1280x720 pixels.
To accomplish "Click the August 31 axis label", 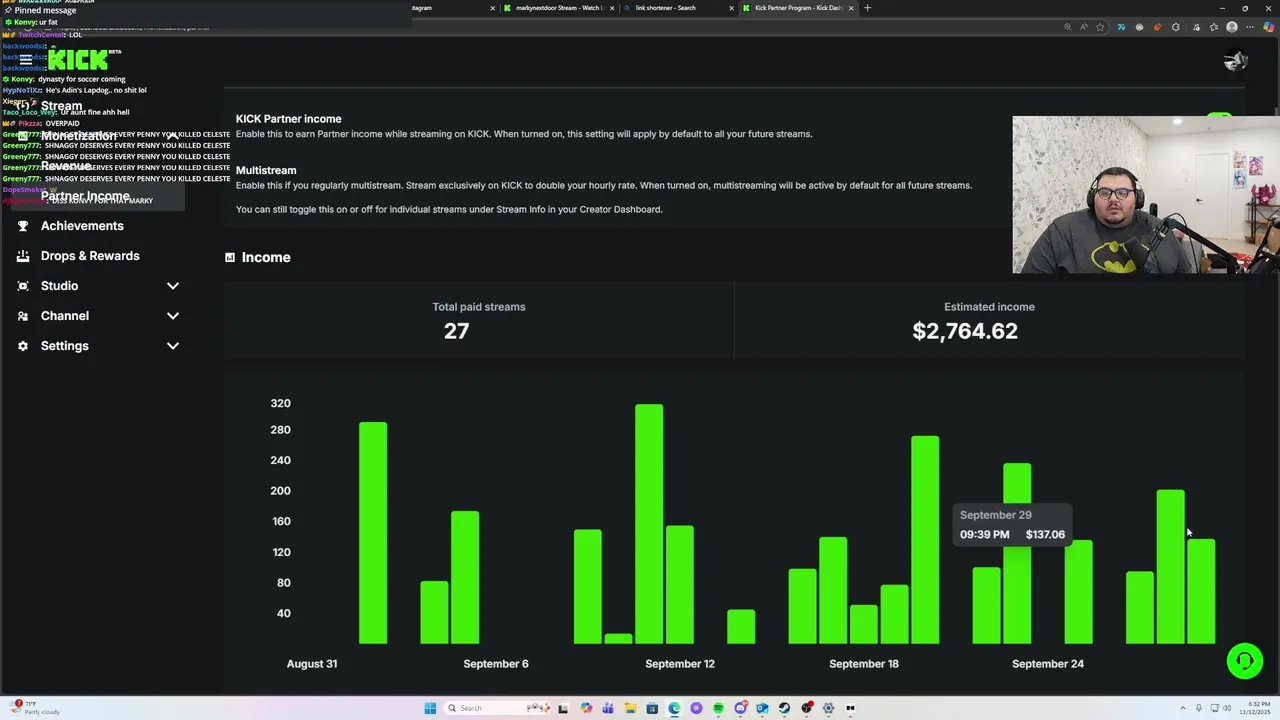I will 312,664.
